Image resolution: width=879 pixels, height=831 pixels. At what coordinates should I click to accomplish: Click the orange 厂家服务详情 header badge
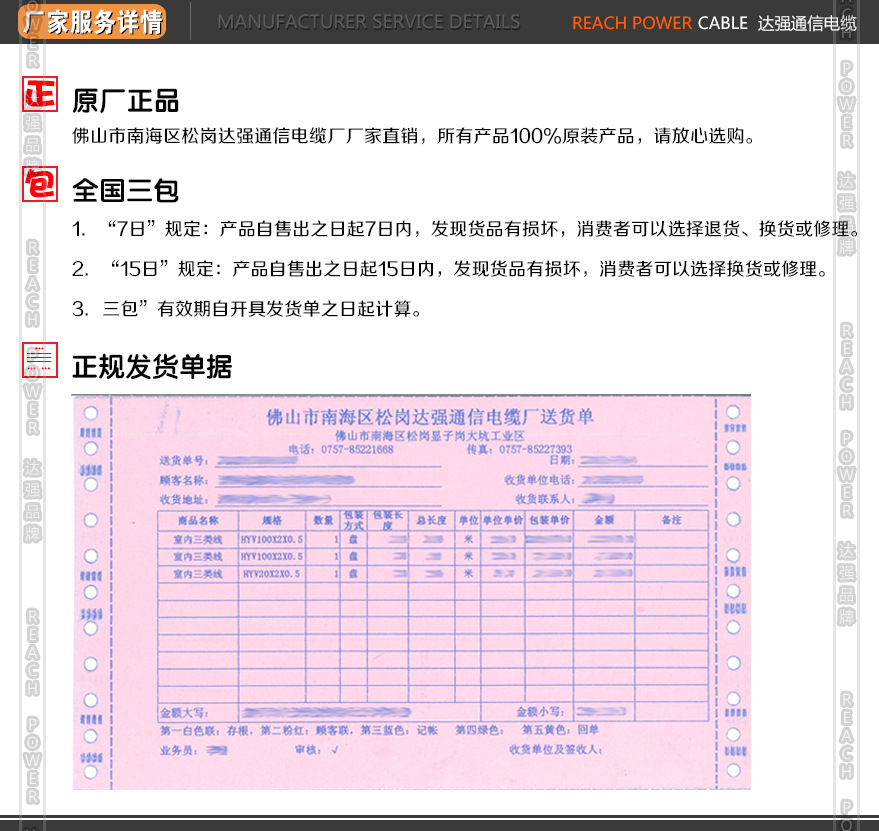point(92,22)
